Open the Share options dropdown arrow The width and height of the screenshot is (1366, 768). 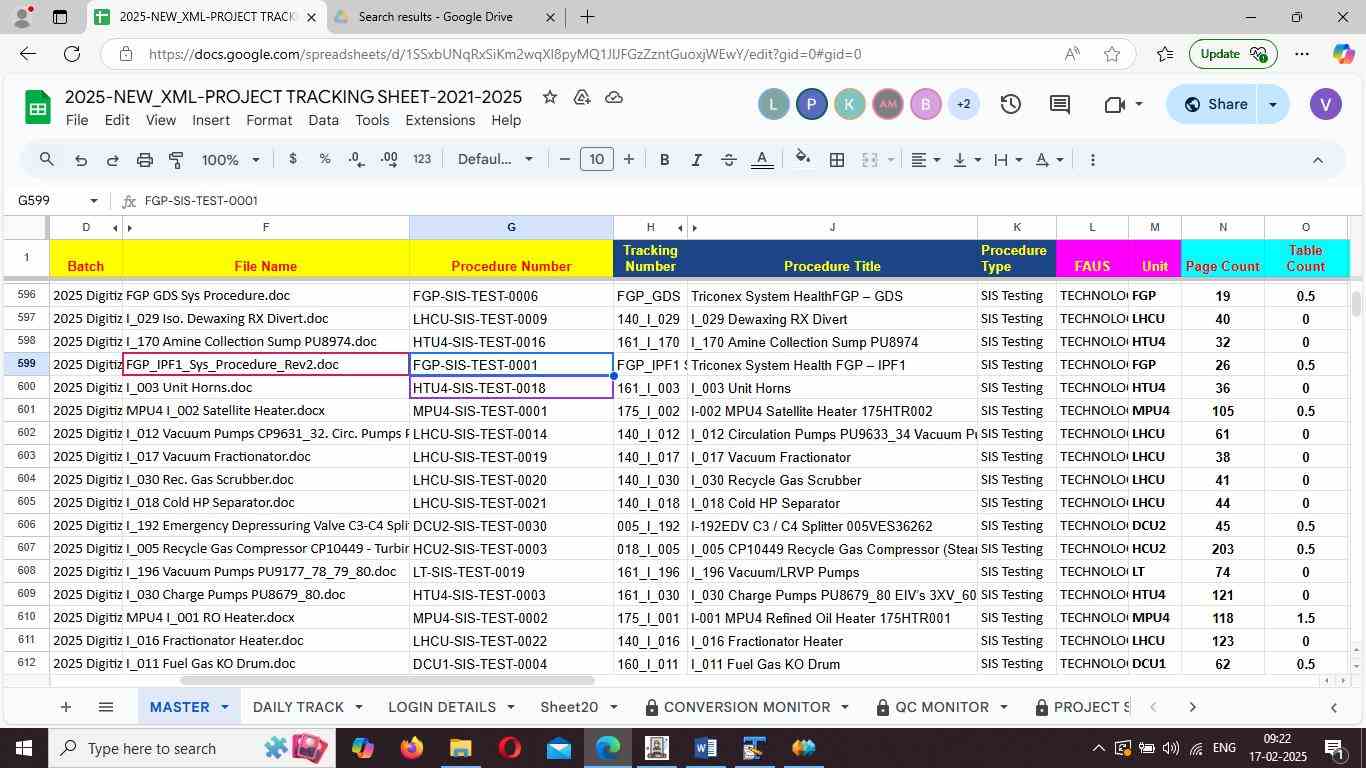coord(1273,104)
